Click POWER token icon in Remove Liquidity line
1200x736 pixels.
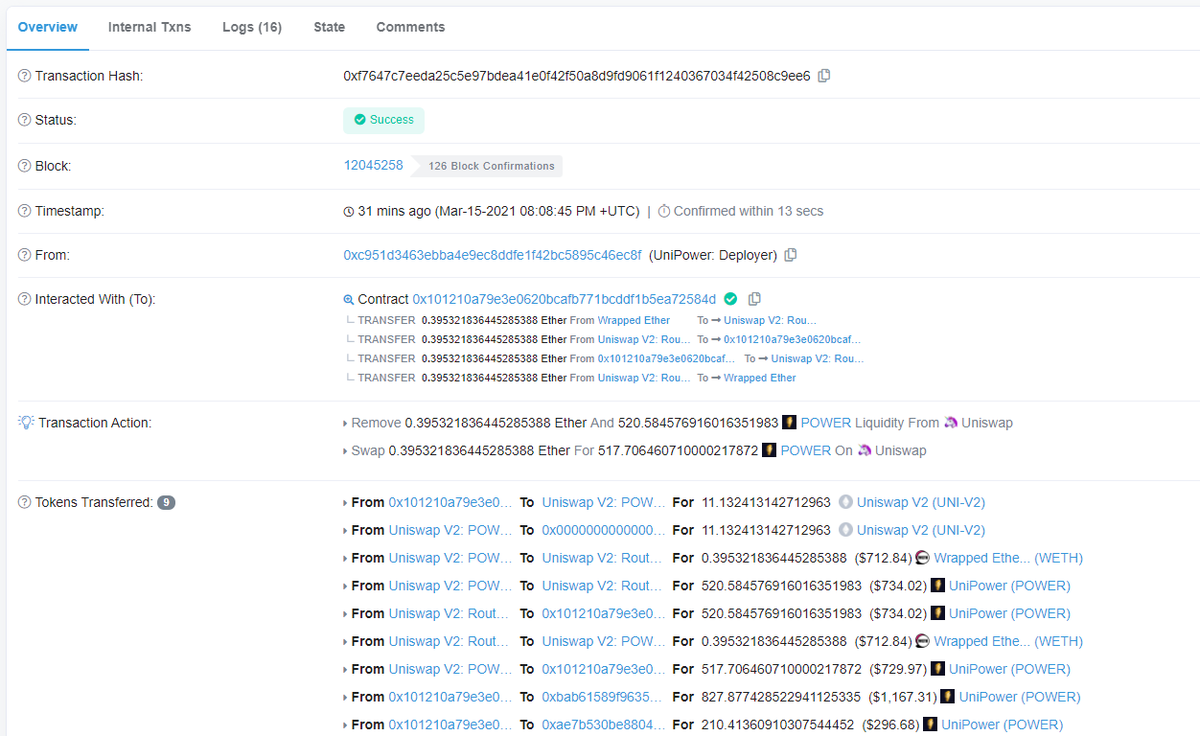(789, 423)
